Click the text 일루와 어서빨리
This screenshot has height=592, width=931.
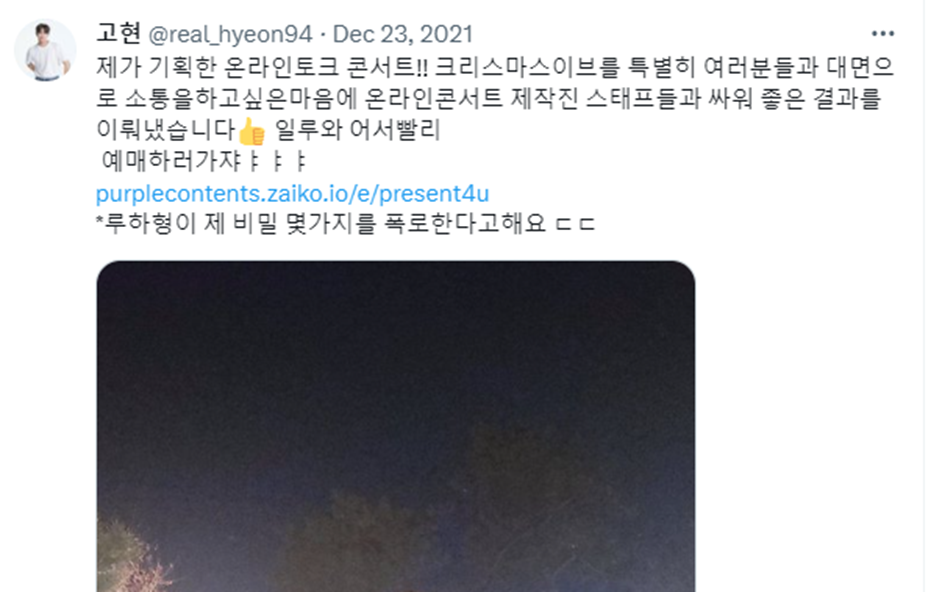(x=357, y=130)
